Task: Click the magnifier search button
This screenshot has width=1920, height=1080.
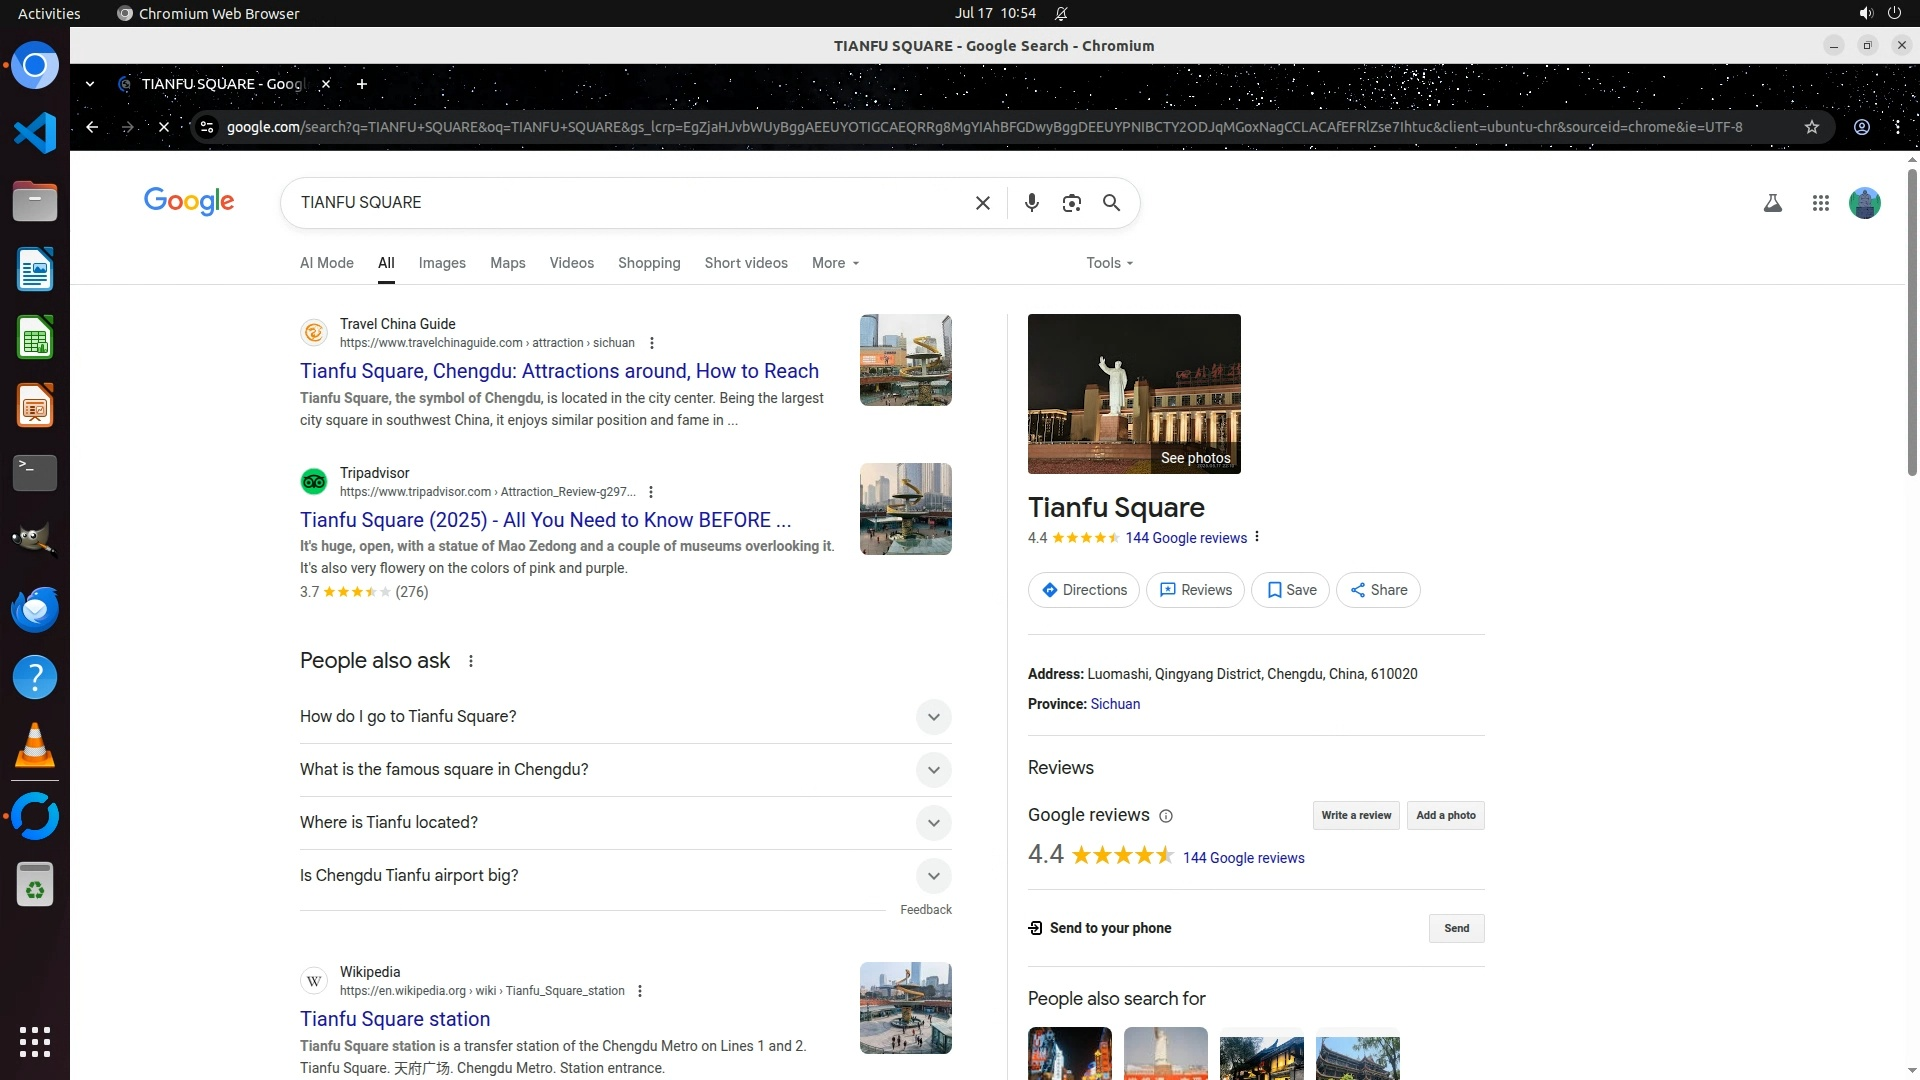Action: click(1111, 203)
